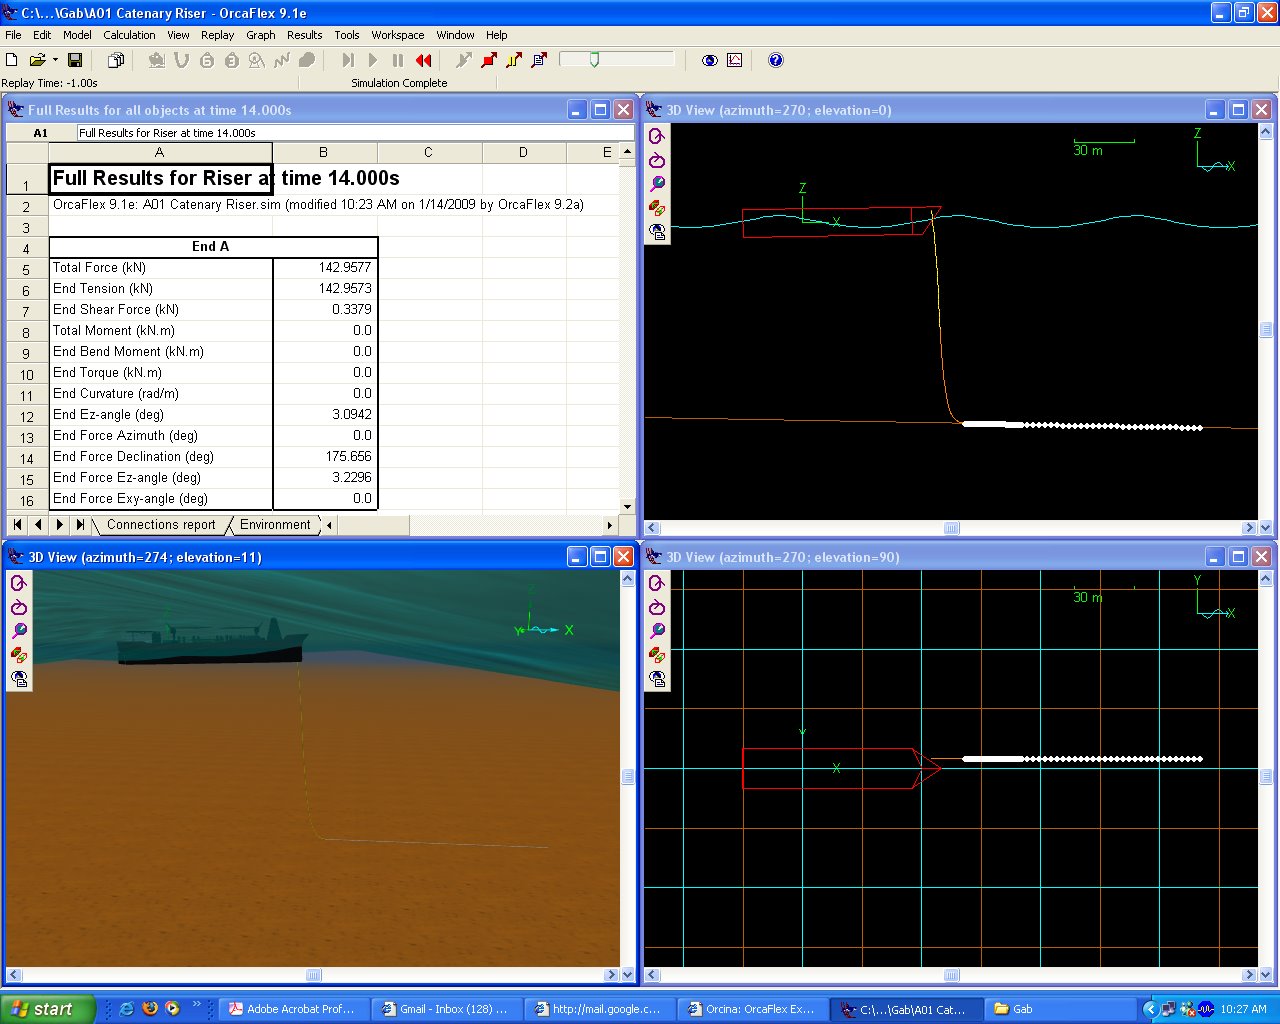
Task: Click column header C in the results sheet
Action: coord(429,153)
